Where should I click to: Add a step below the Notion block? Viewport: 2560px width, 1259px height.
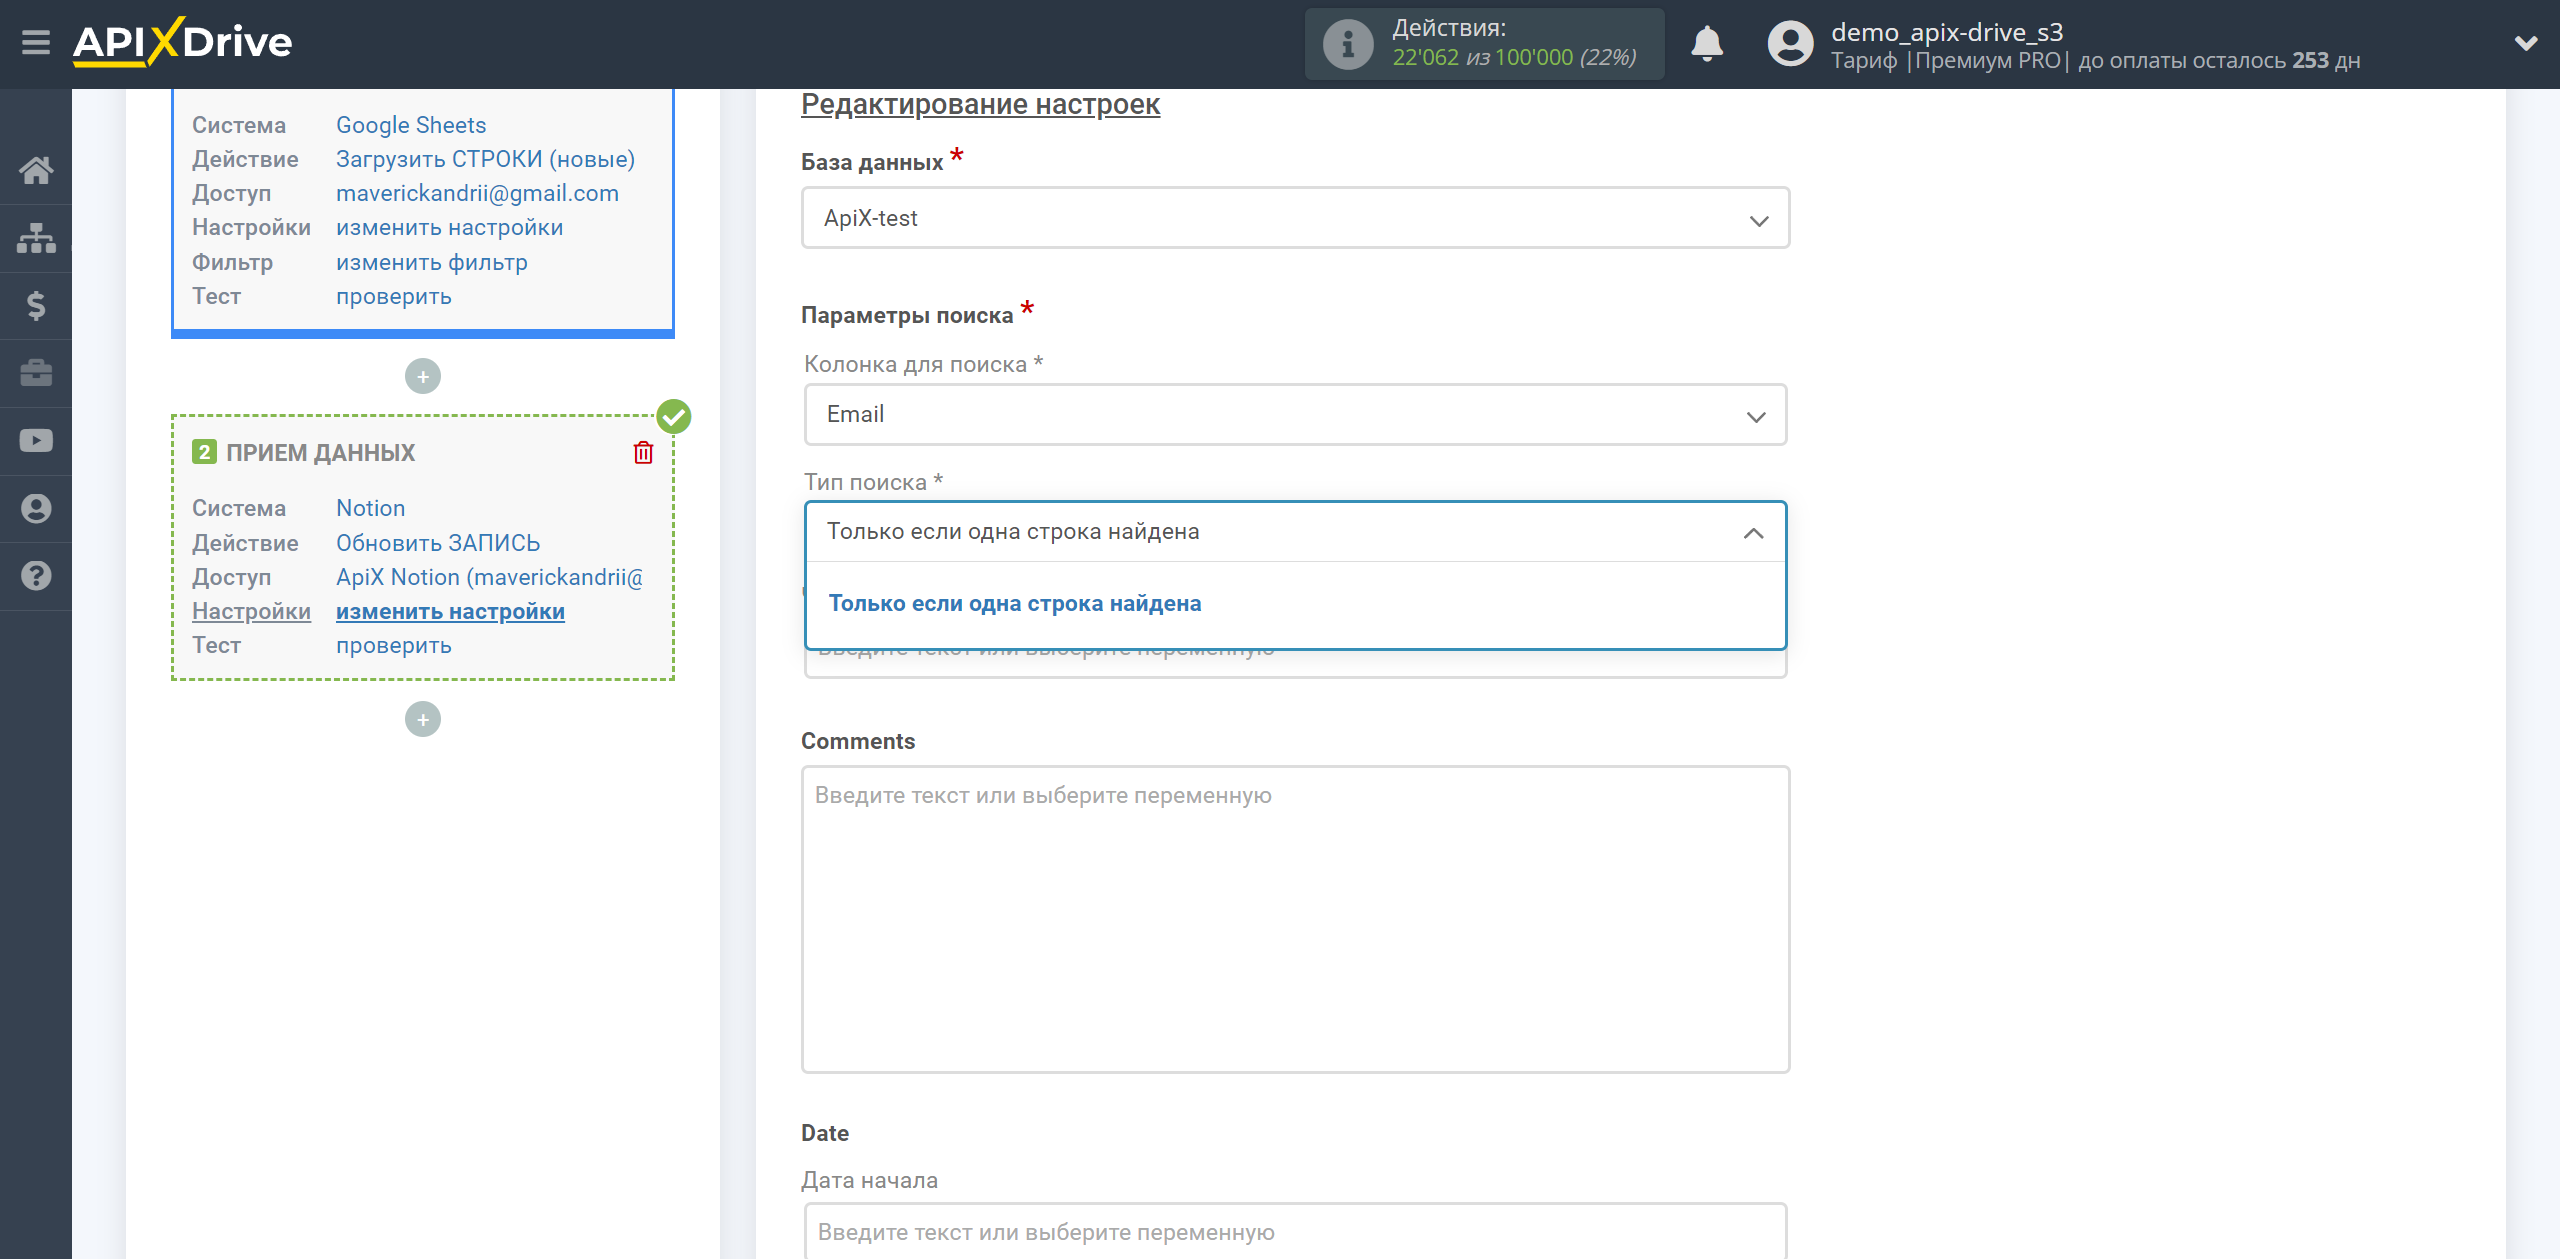(x=423, y=720)
